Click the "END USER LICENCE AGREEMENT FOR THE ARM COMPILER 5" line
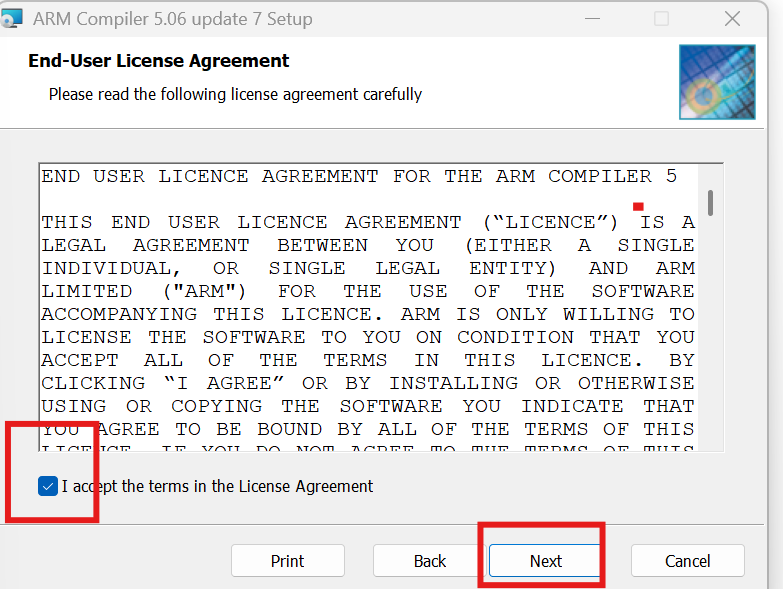 [359, 176]
